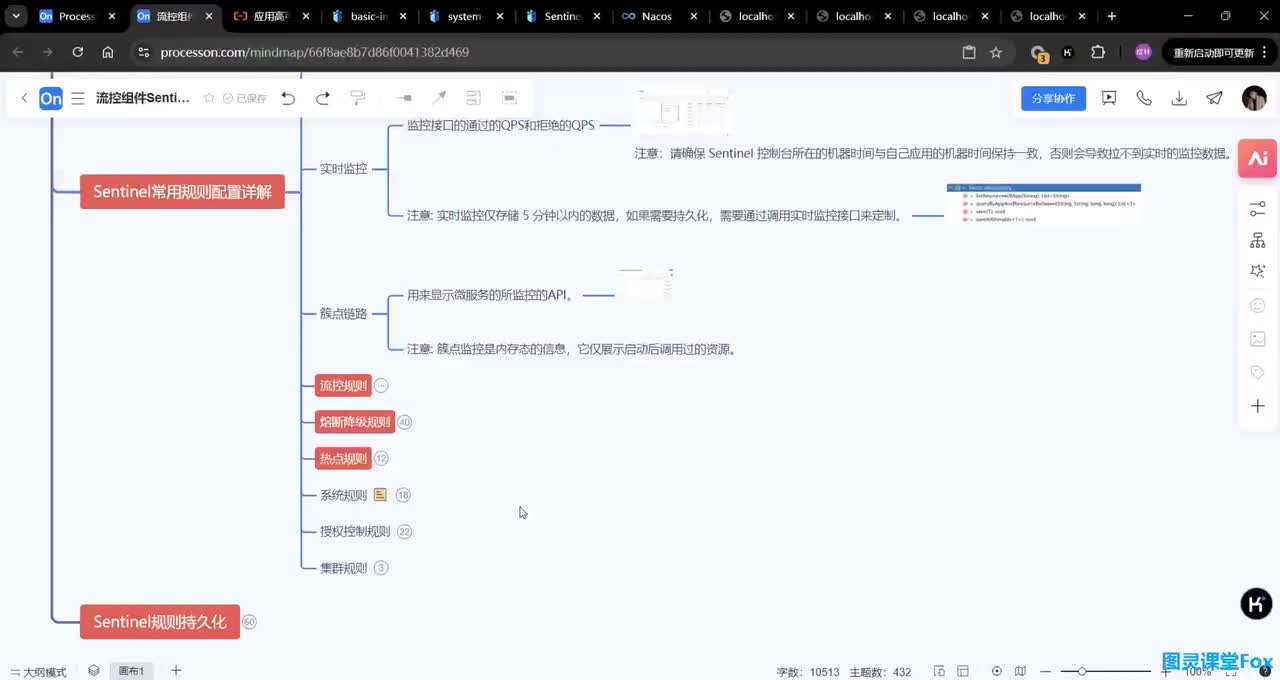Open the note icon on 系统规则

click(x=380, y=495)
